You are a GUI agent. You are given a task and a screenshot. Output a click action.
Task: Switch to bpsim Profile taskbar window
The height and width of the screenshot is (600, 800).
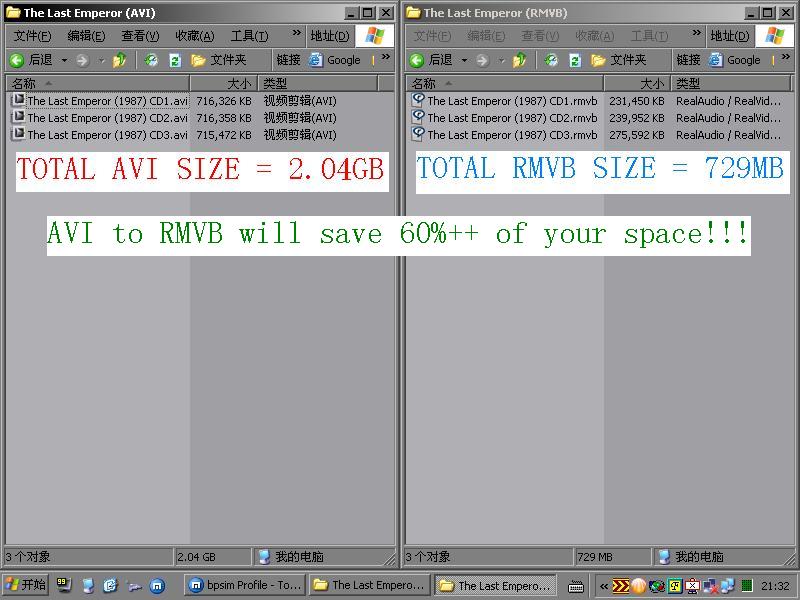245,585
